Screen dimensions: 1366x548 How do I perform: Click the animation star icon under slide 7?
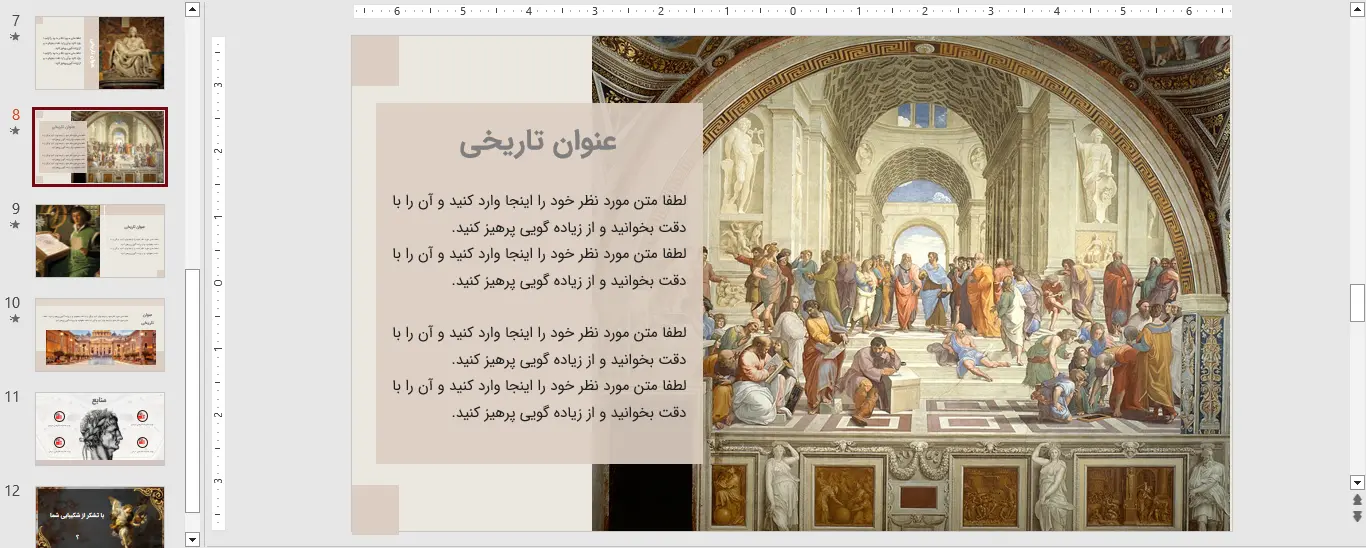tap(14, 37)
